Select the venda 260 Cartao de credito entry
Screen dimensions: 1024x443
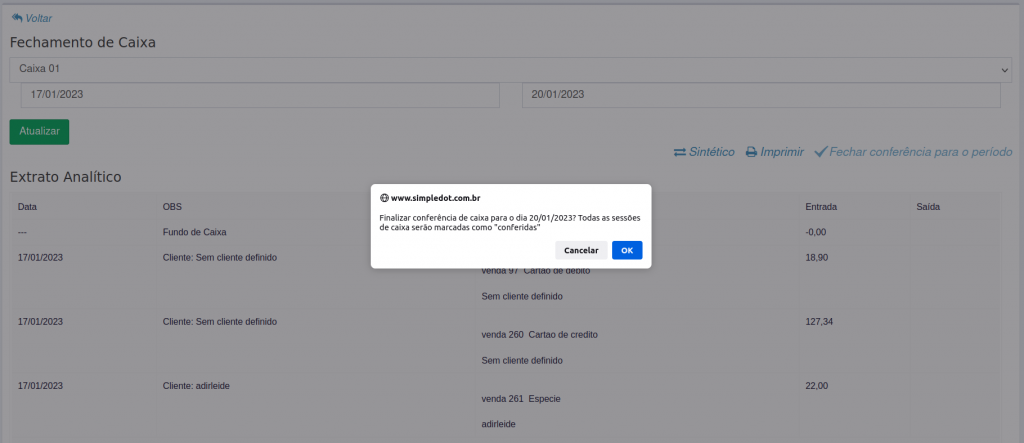tap(540, 334)
